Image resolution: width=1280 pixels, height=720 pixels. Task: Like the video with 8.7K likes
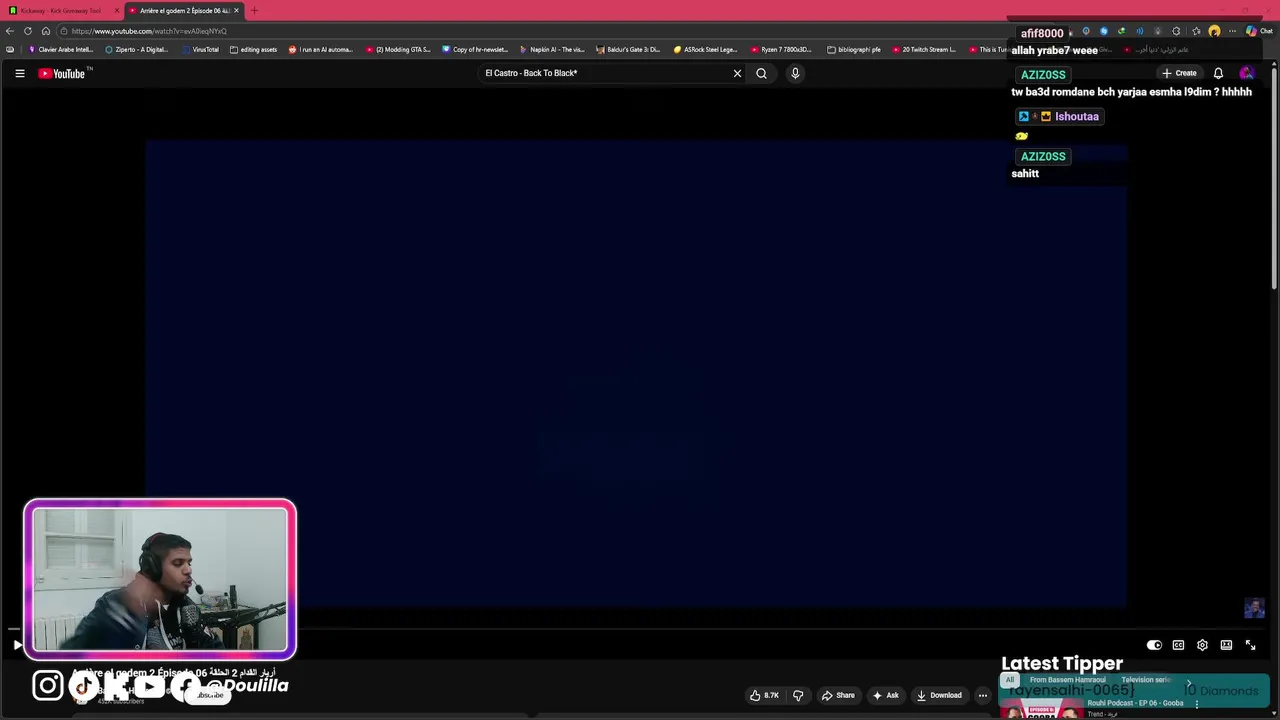click(x=764, y=695)
